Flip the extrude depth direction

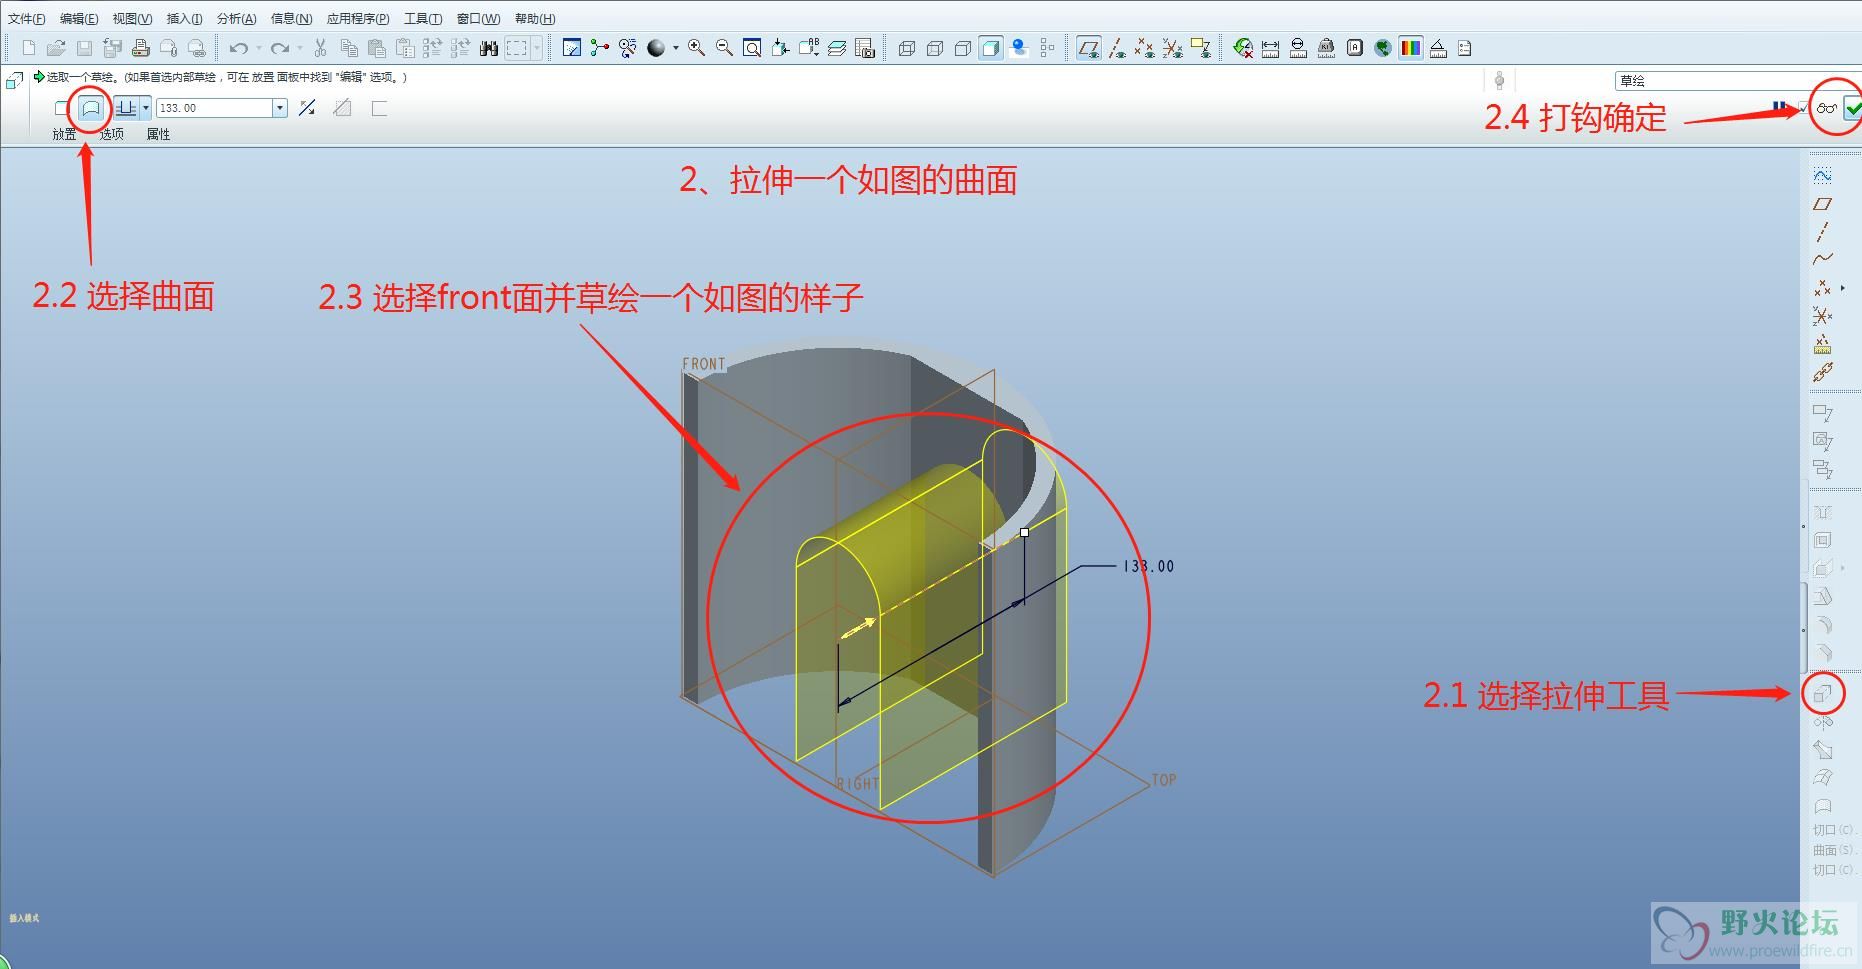pyautogui.click(x=307, y=108)
